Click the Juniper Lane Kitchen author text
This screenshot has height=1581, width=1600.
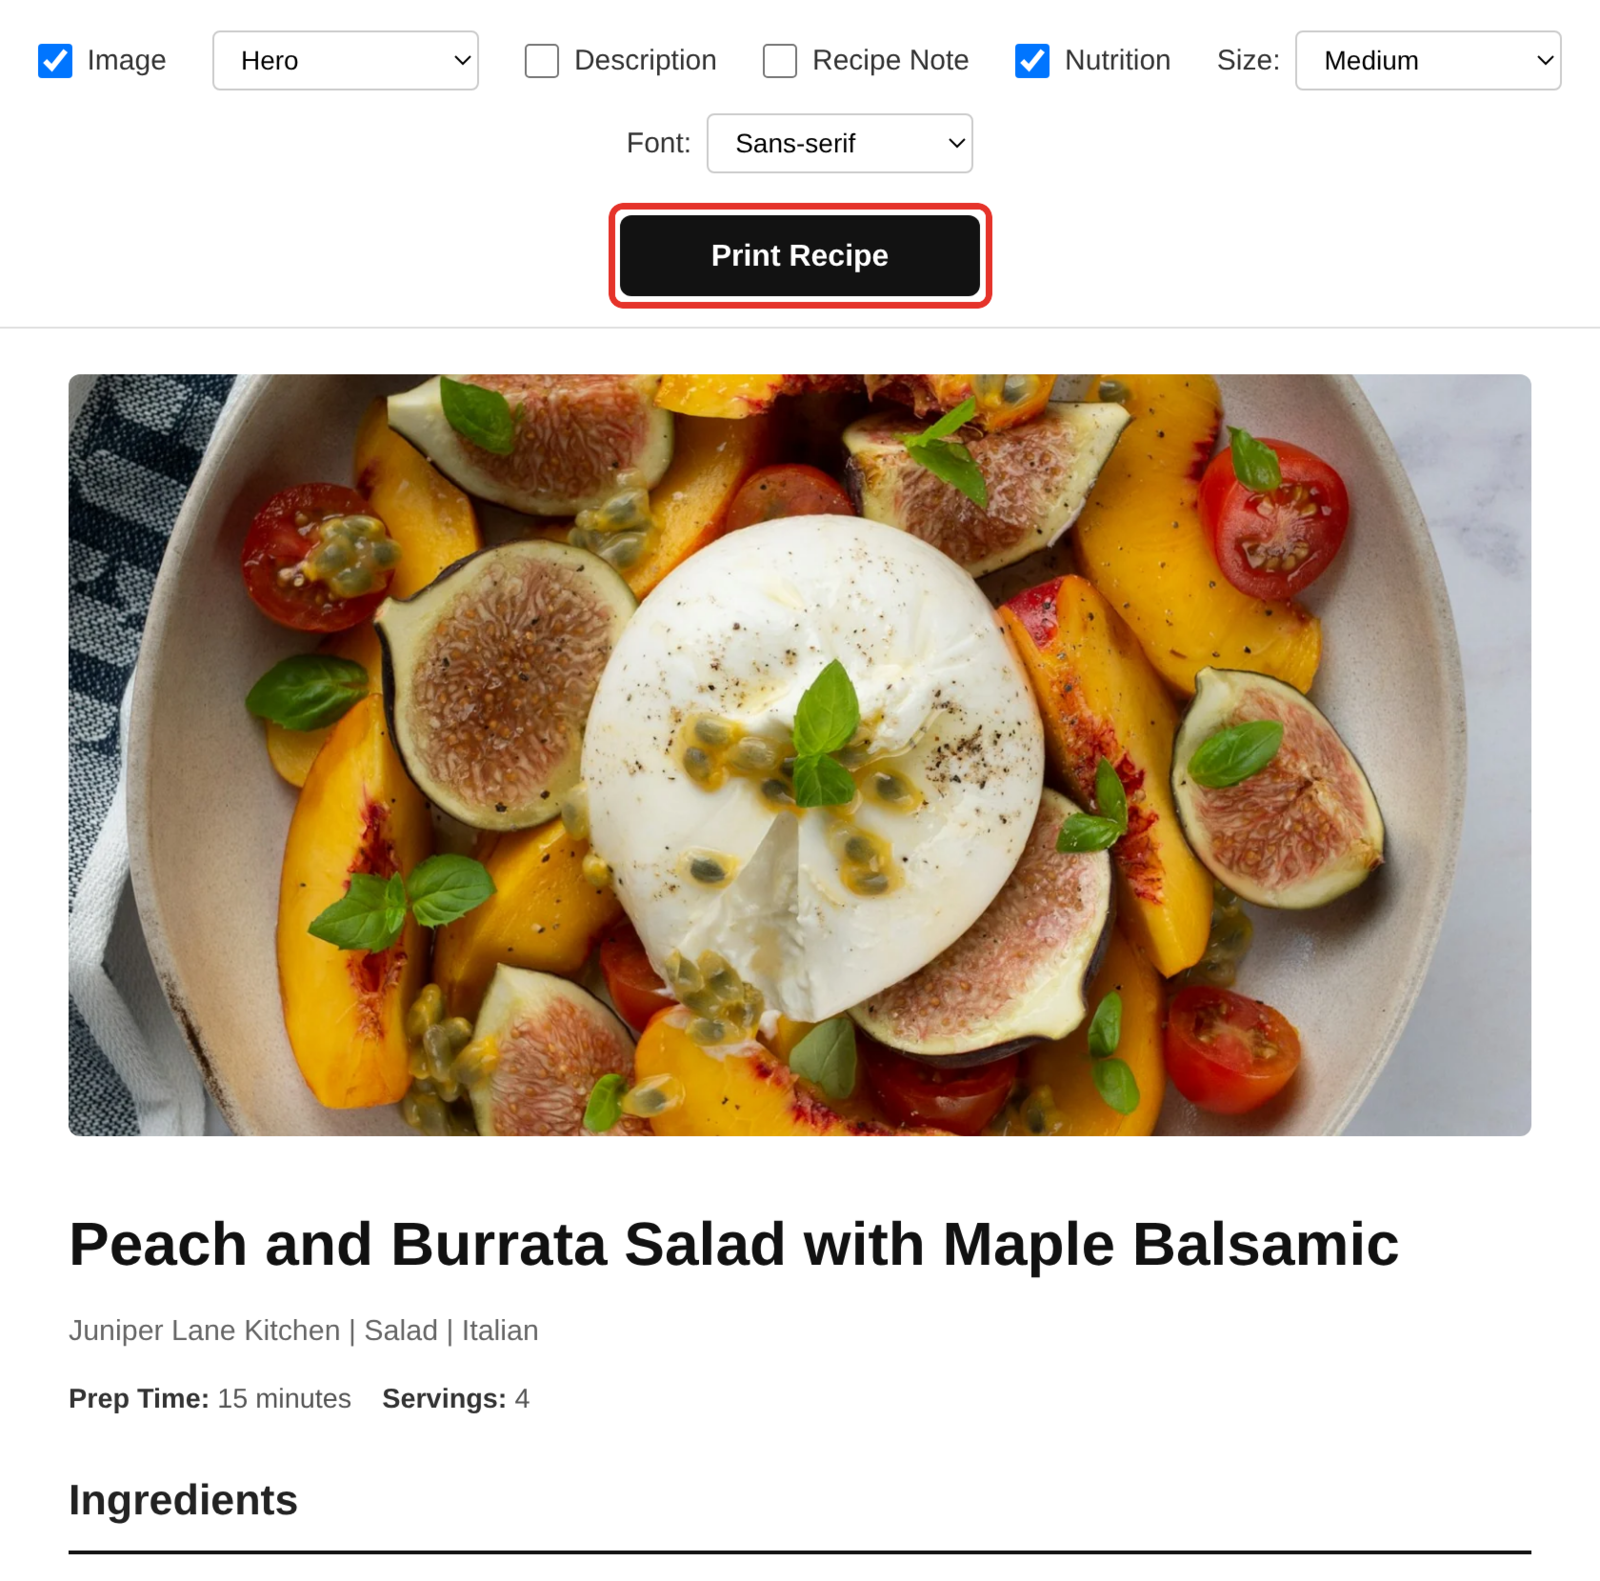coord(204,1331)
